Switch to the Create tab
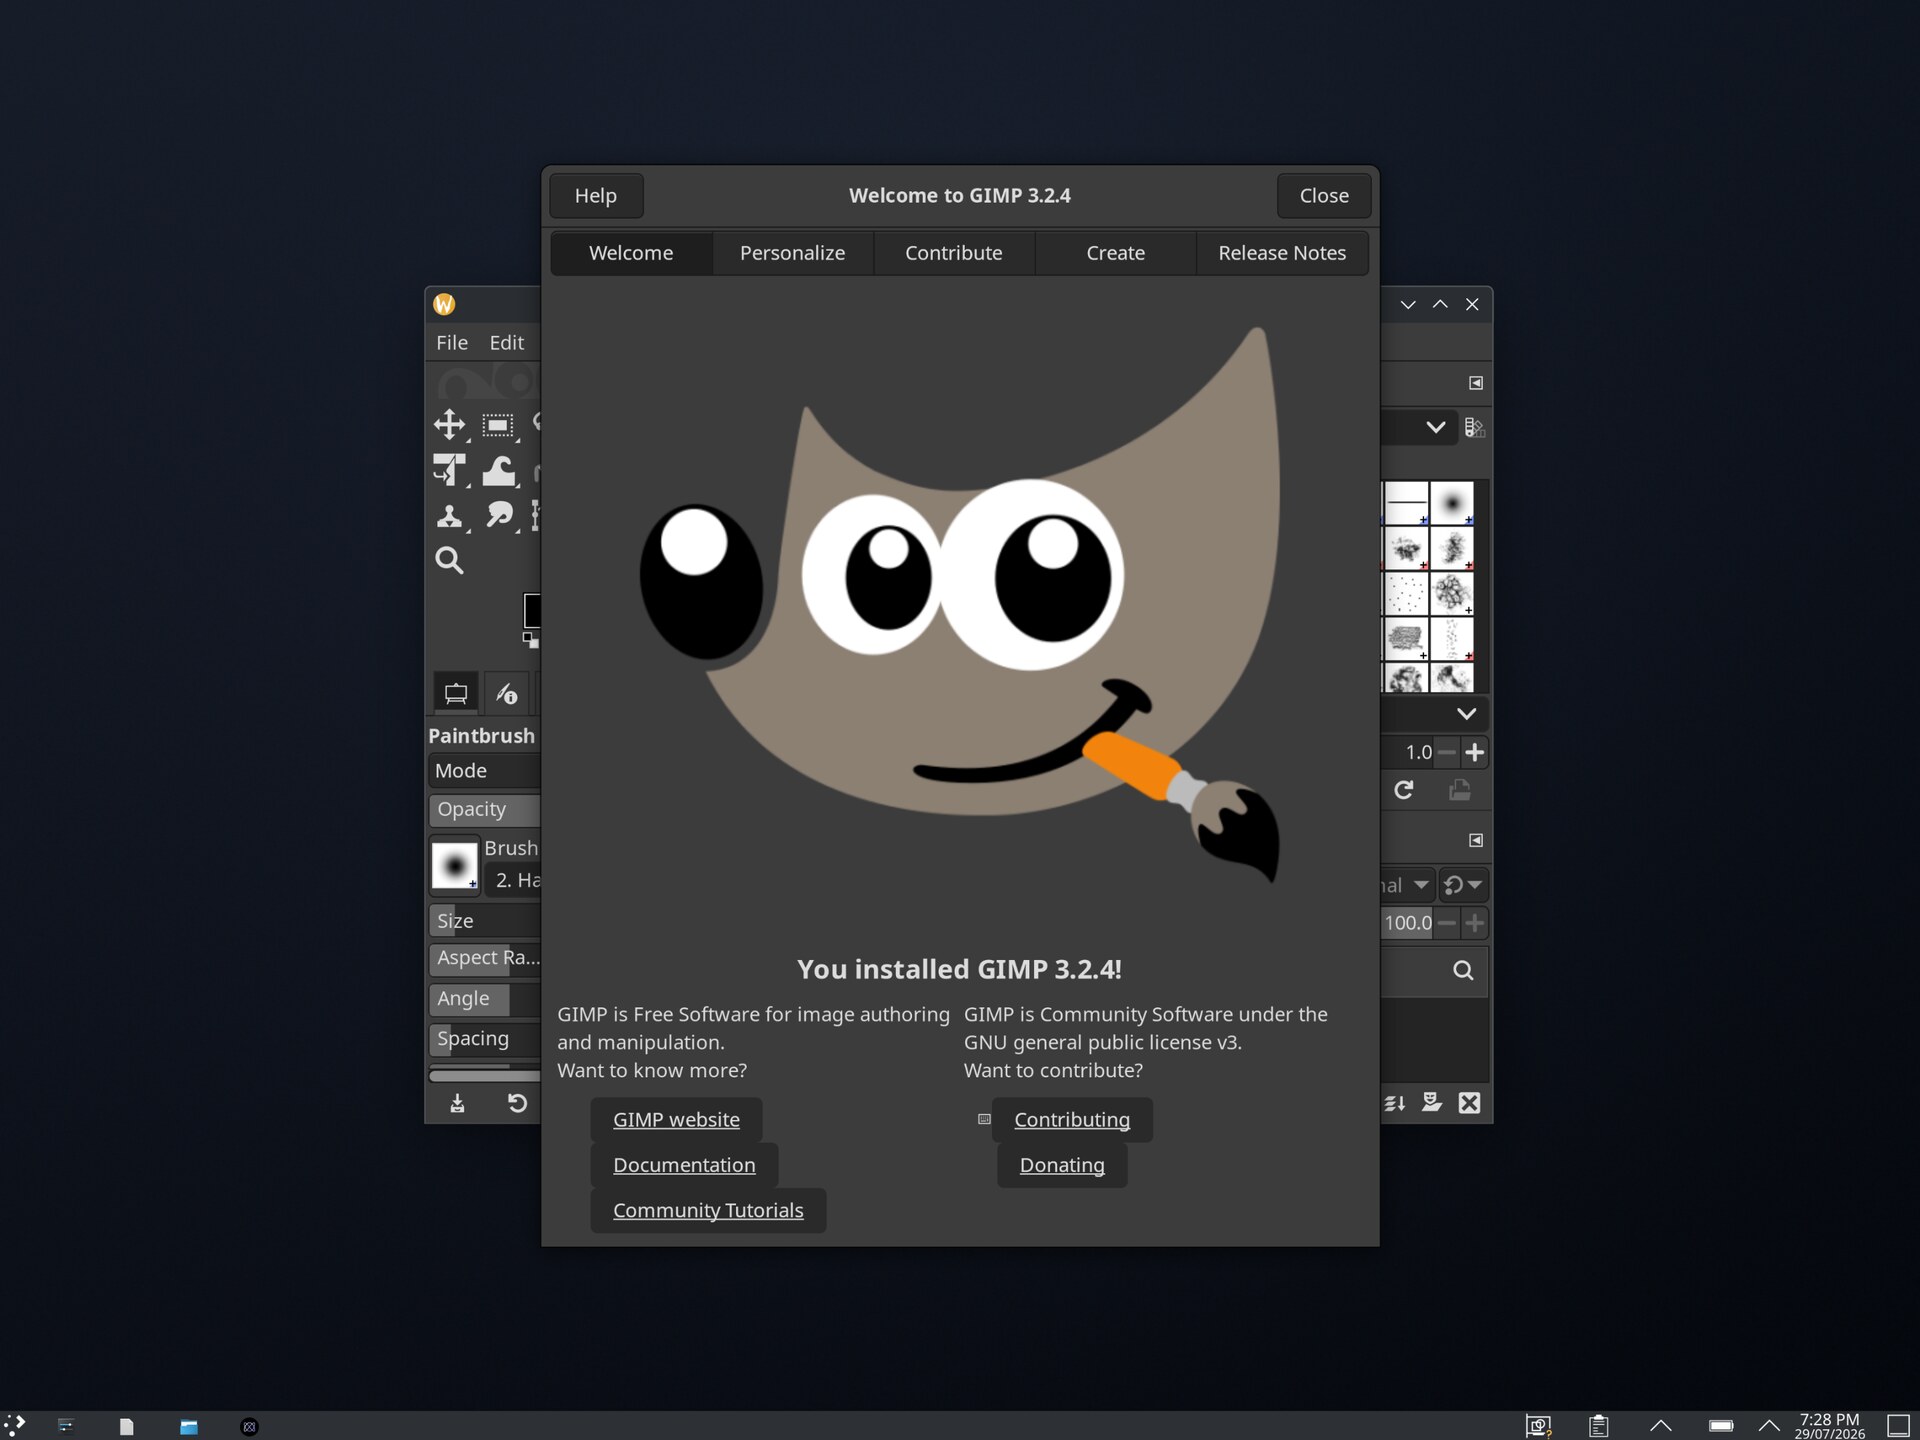This screenshot has width=1920, height=1440. click(1116, 253)
